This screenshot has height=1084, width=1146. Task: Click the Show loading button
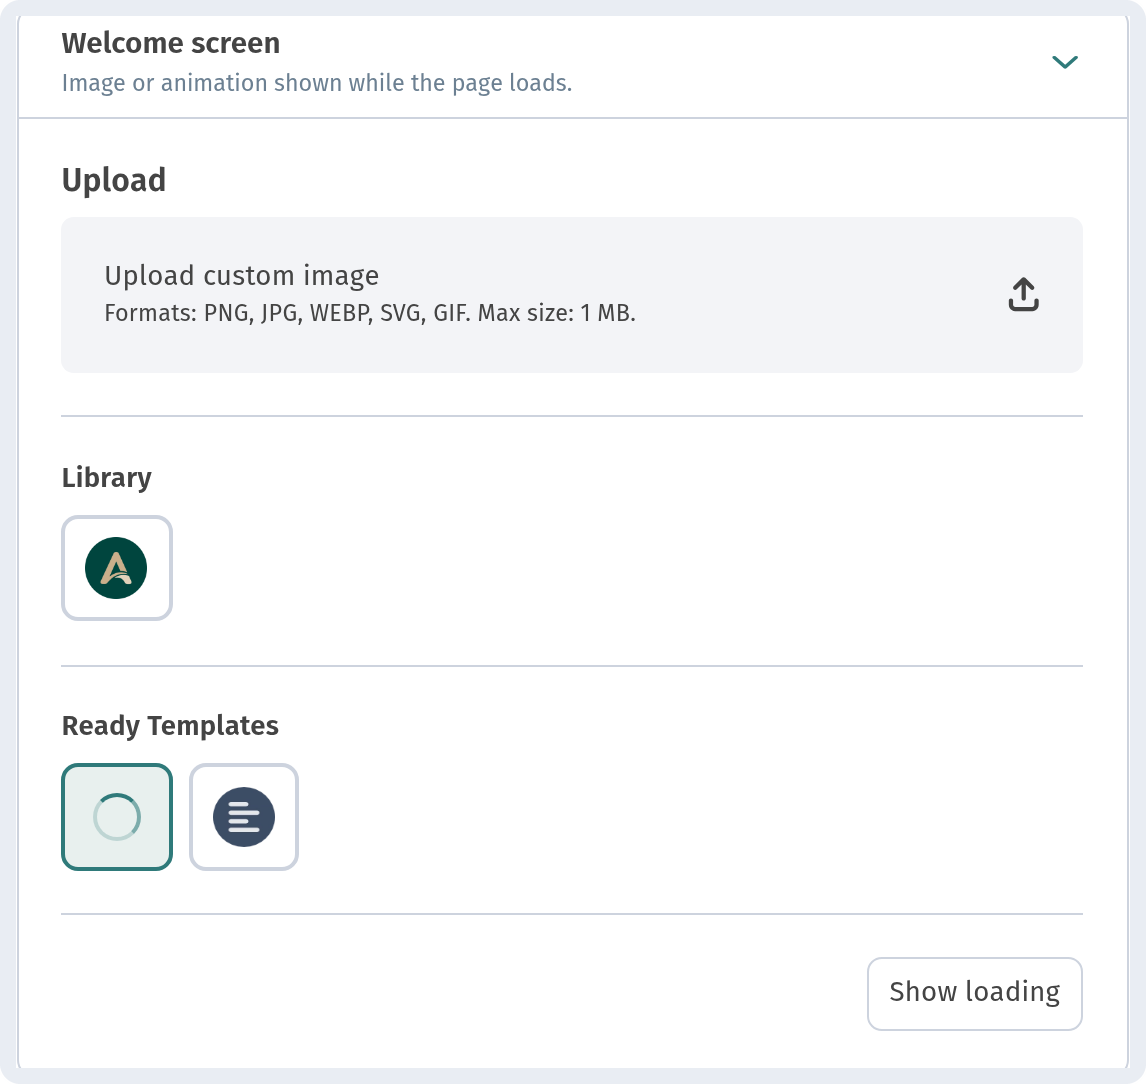coord(974,993)
